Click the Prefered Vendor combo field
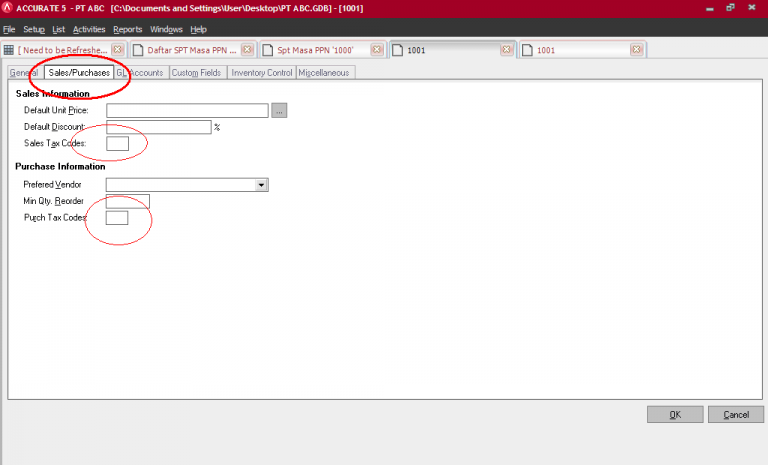 click(187, 185)
